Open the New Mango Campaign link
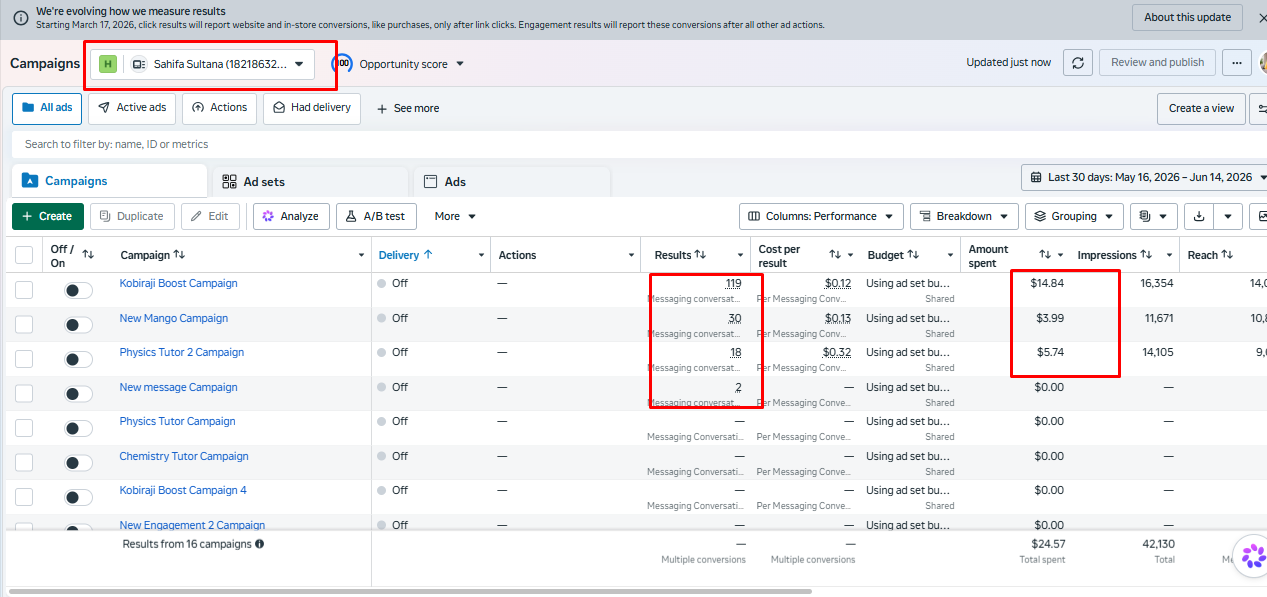 tap(174, 318)
